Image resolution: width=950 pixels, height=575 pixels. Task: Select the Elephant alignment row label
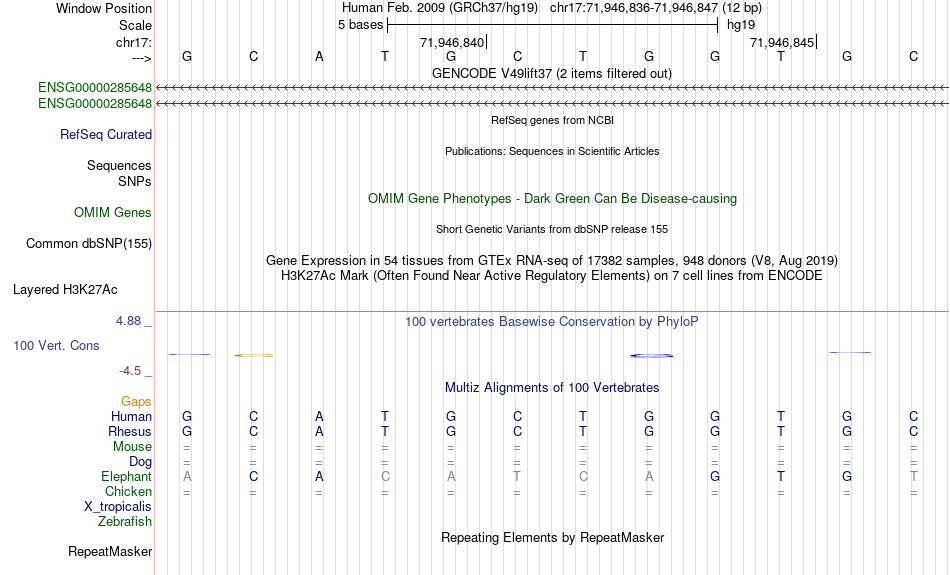(x=127, y=476)
